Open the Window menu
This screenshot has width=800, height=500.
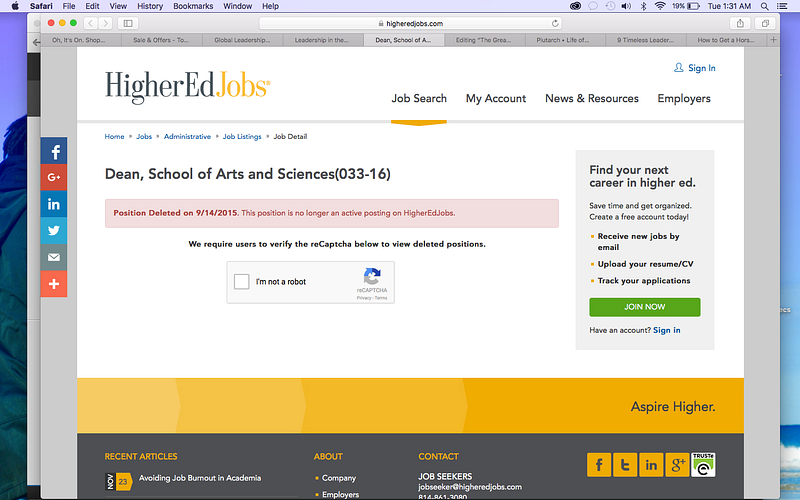(x=237, y=6)
